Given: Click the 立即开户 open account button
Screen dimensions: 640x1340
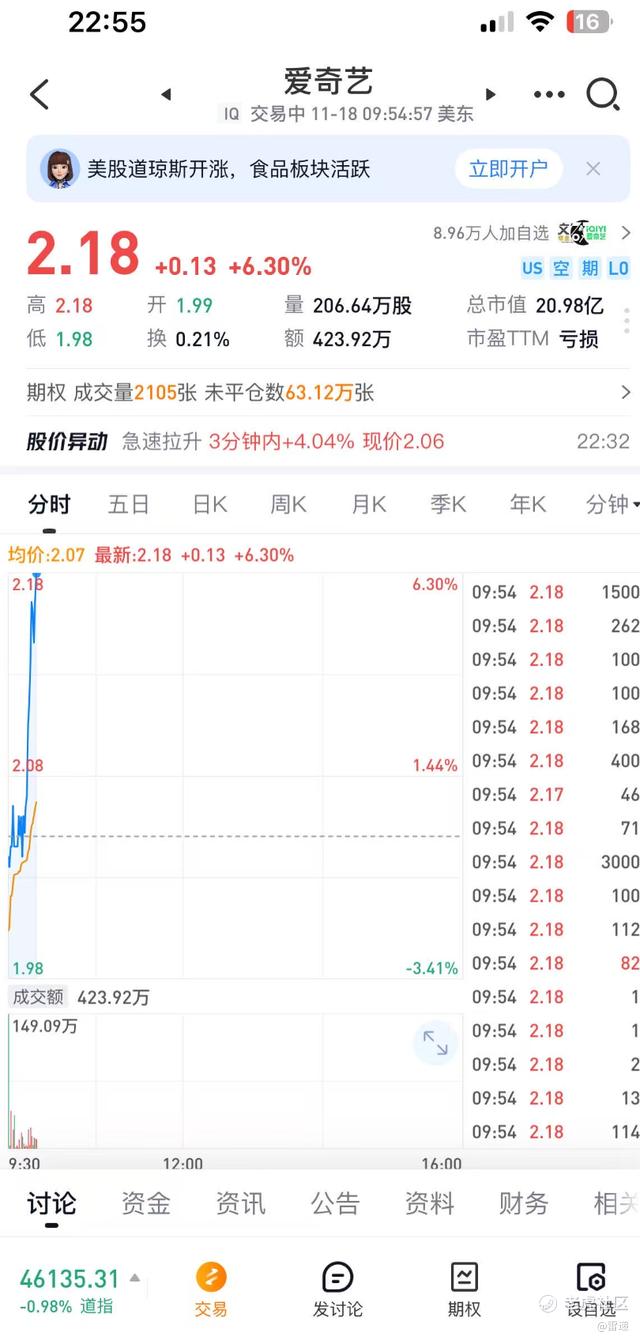Looking at the screenshot, I should (x=508, y=169).
